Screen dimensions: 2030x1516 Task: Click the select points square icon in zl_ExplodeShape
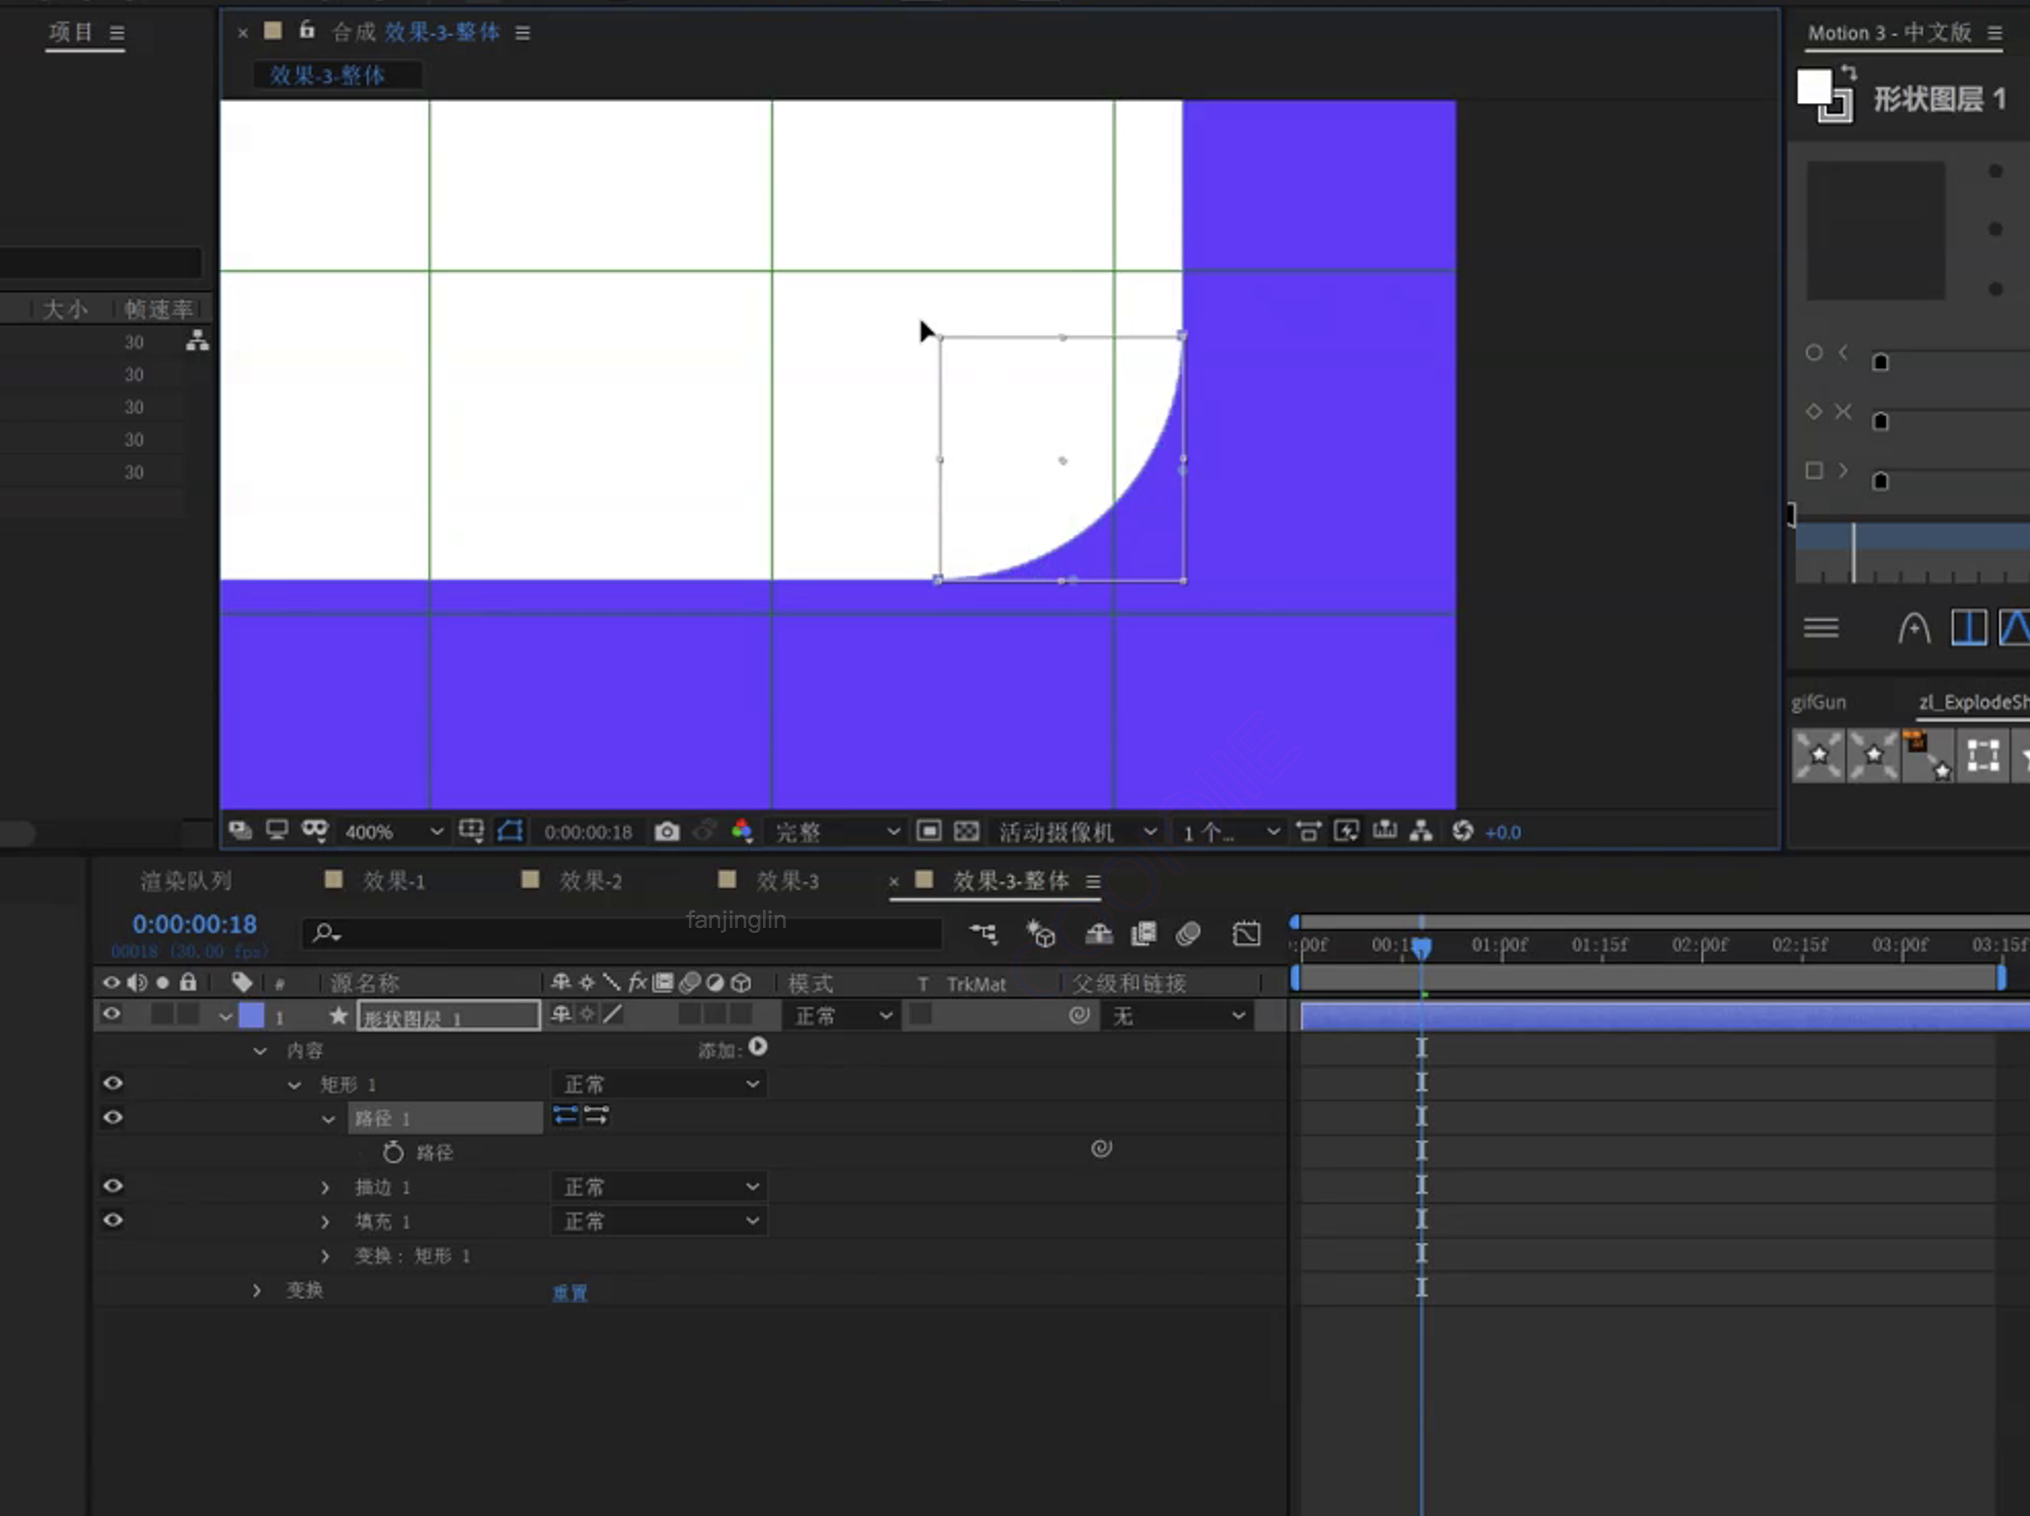[1983, 755]
